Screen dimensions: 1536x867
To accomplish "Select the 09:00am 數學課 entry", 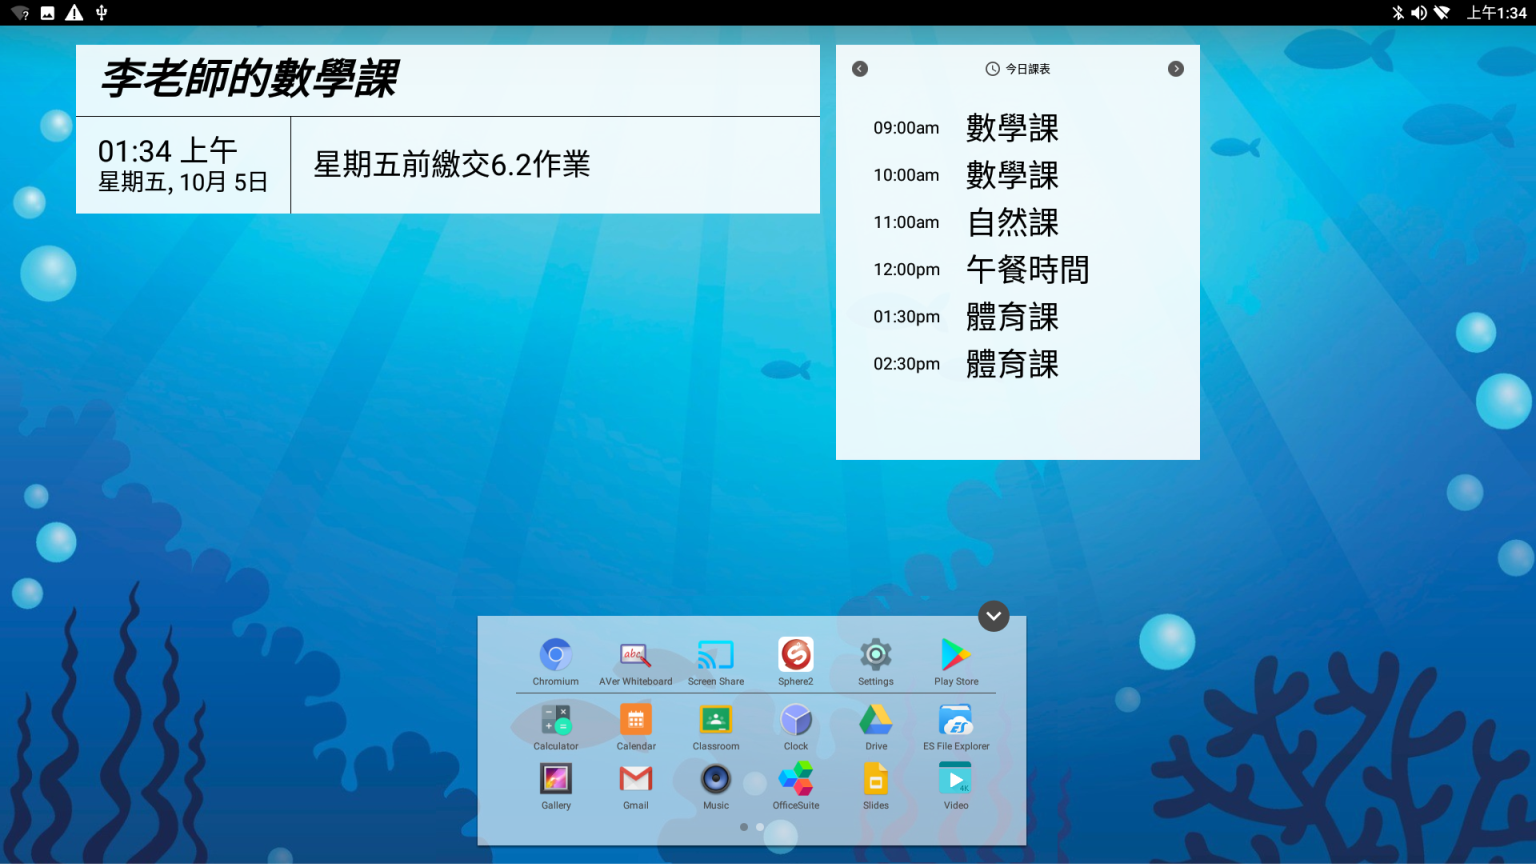I will (x=966, y=128).
